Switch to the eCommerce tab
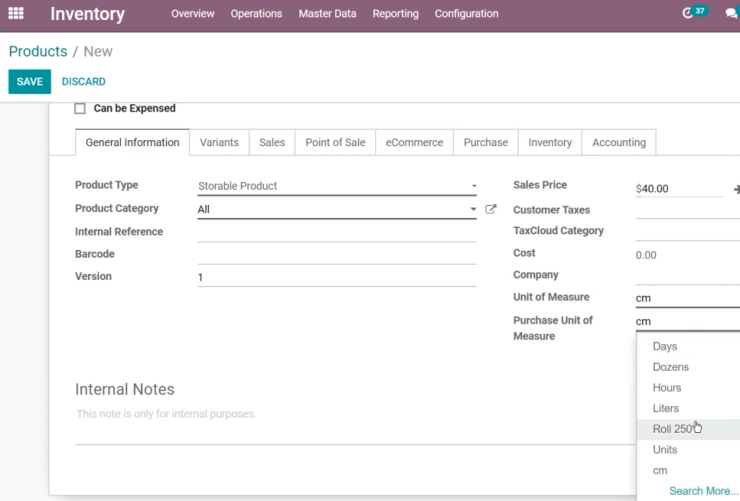Viewport: 740px width, 501px height. pos(414,142)
